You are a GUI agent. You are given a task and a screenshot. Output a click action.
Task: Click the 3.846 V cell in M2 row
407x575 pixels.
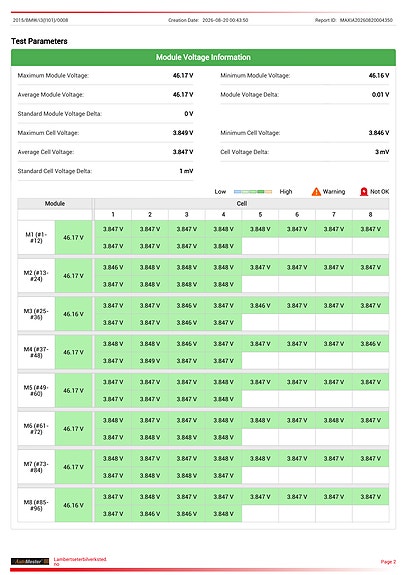(113, 267)
